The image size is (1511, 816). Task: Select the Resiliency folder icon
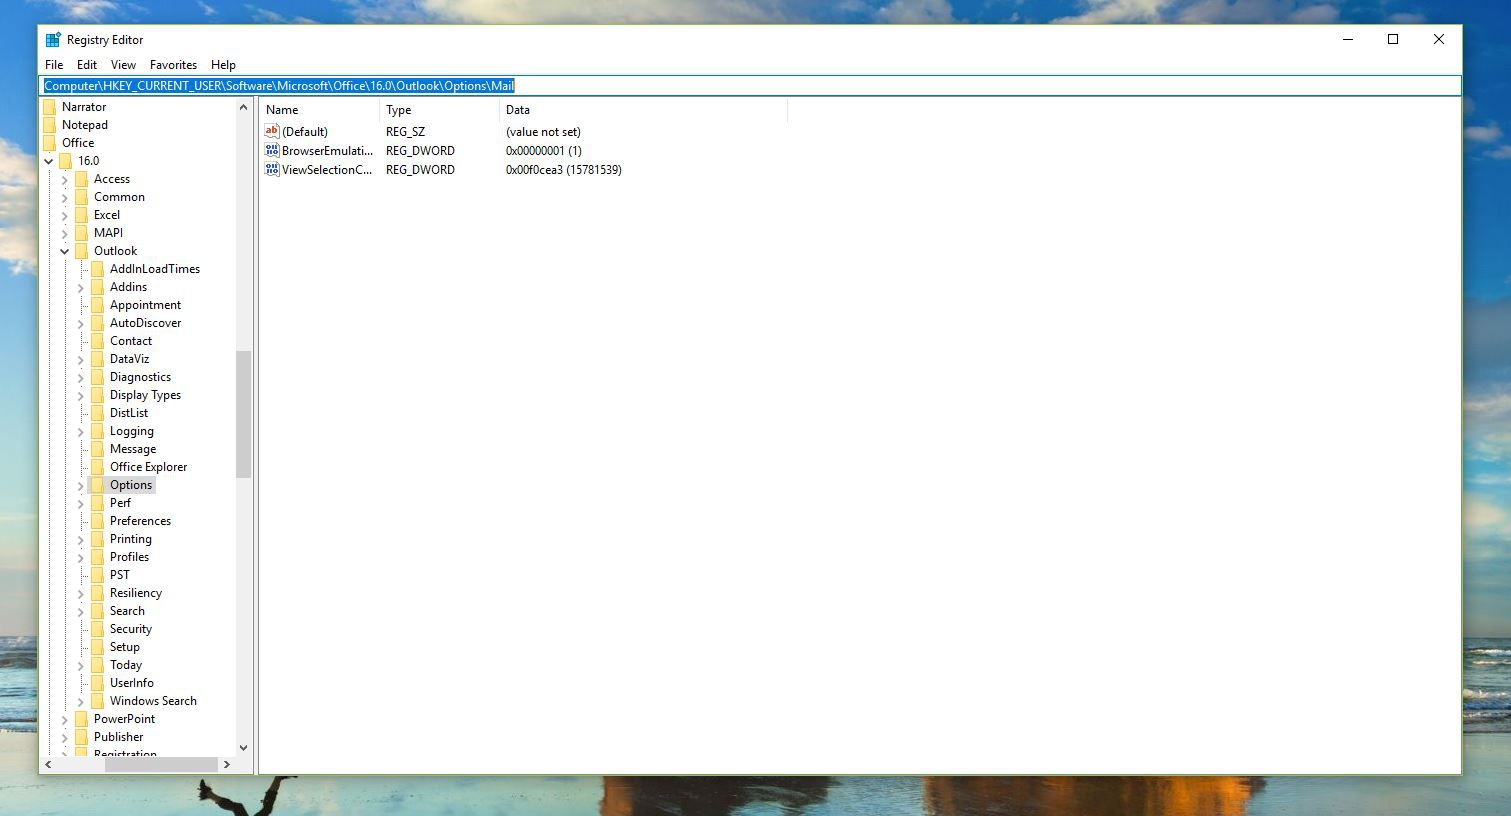coord(97,593)
